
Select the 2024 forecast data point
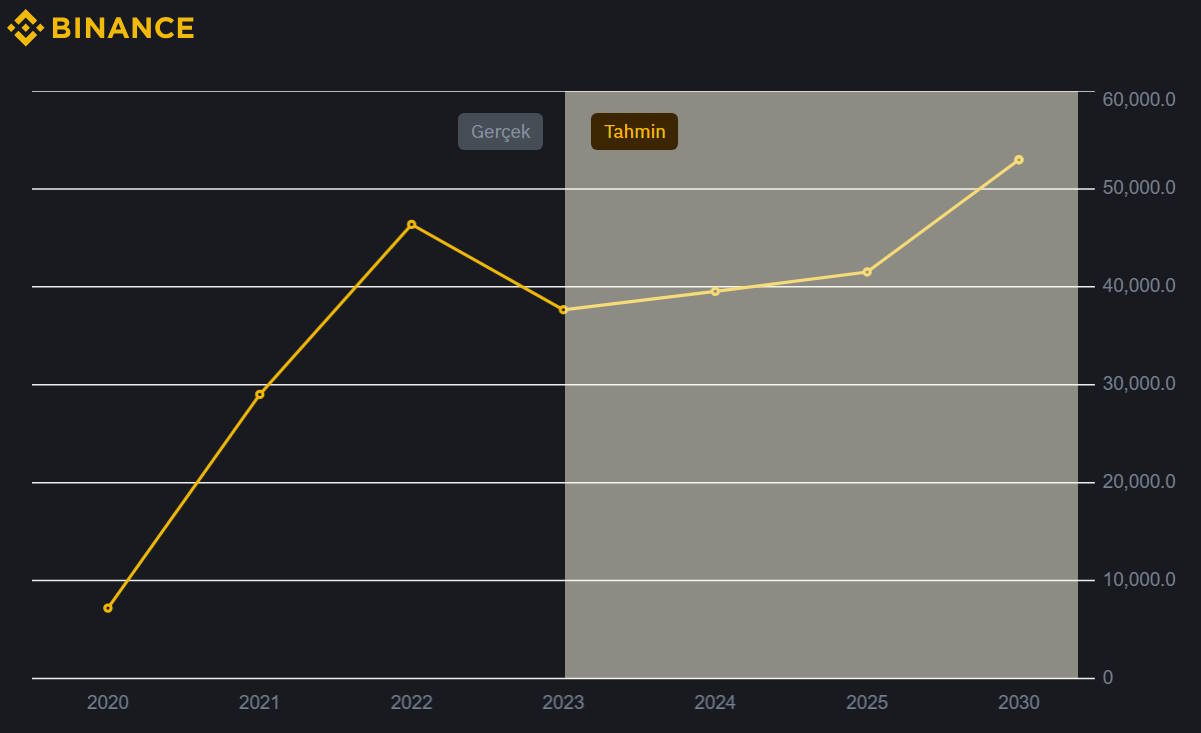(715, 291)
